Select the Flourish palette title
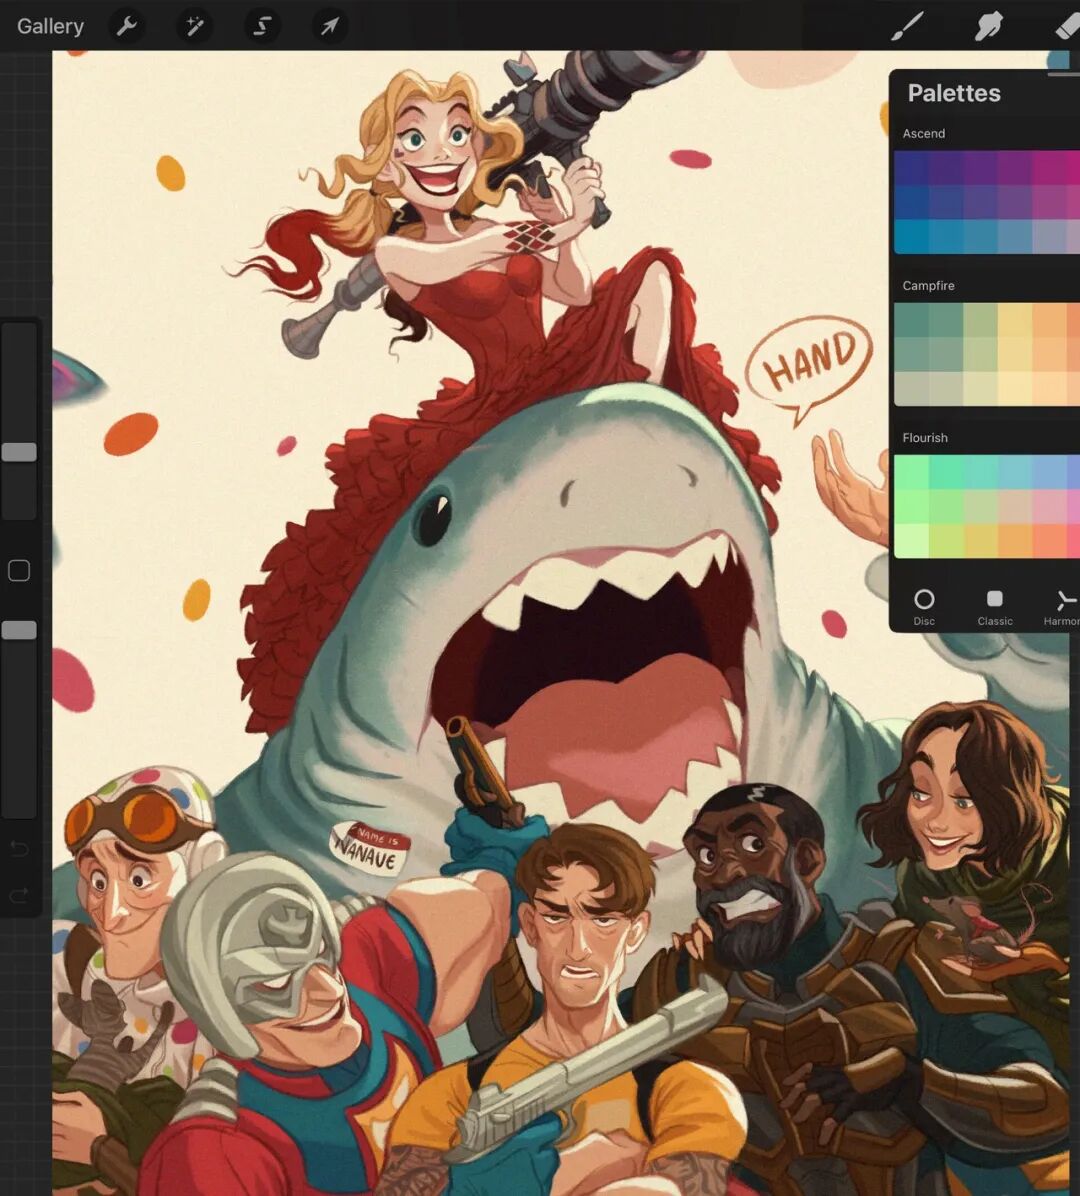Image resolution: width=1080 pixels, height=1196 pixels. pos(925,438)
